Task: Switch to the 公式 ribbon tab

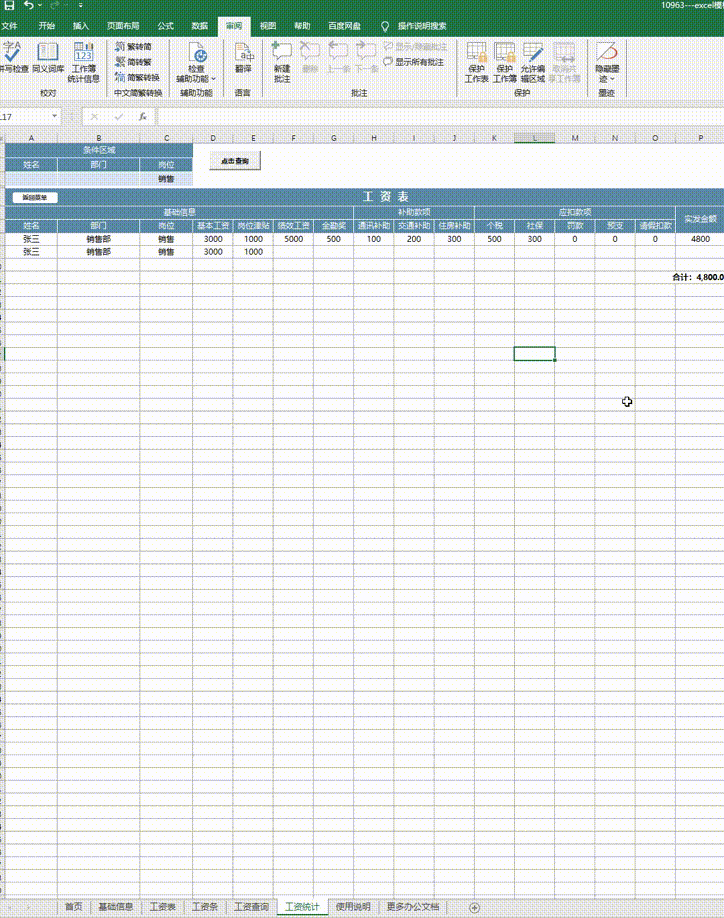Action: click(166, 26)
